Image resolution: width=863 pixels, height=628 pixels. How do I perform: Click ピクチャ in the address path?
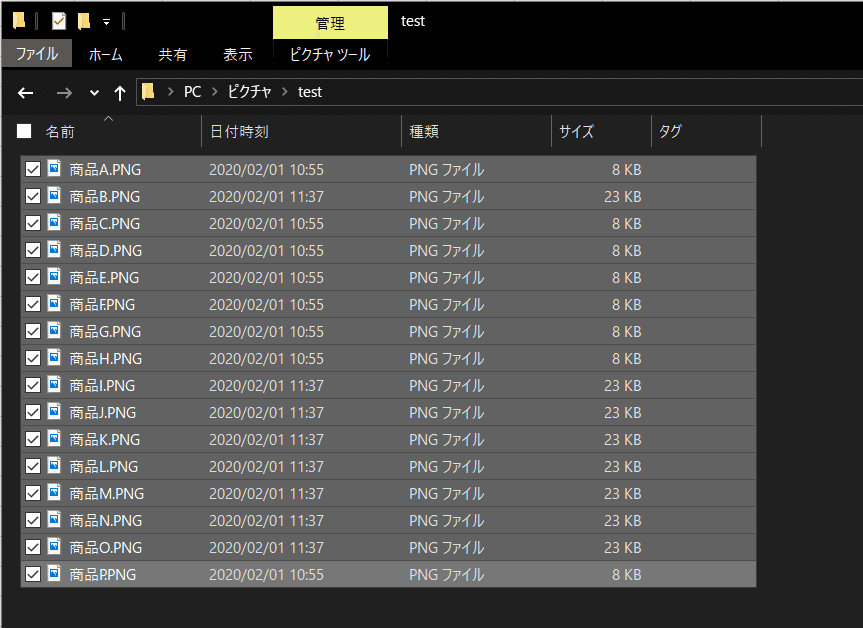(x=249, y=92)
